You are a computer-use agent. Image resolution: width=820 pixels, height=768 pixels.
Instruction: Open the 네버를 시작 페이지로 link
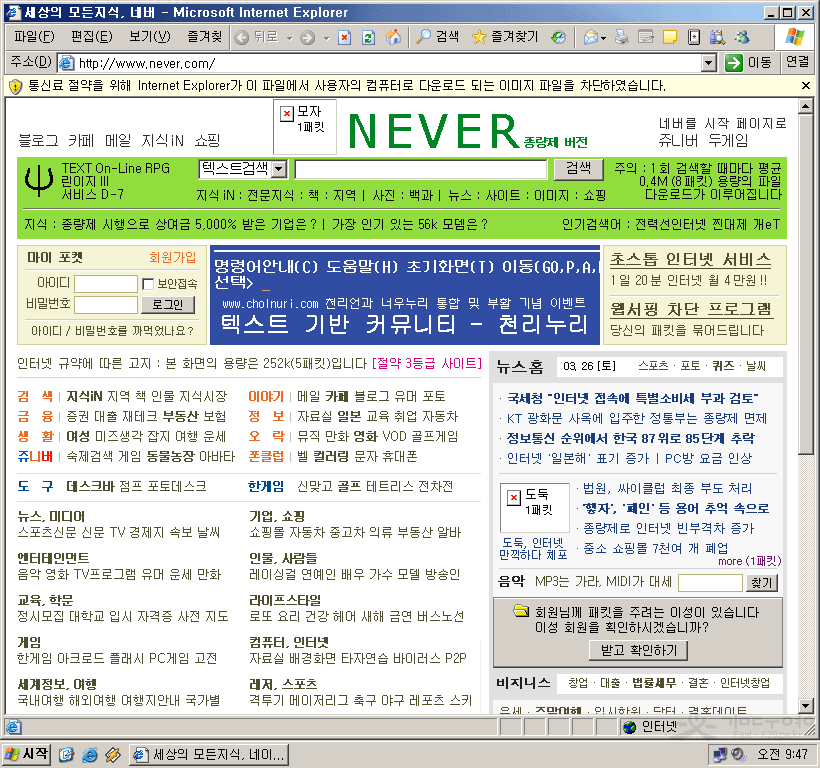(x=722, y=123)
